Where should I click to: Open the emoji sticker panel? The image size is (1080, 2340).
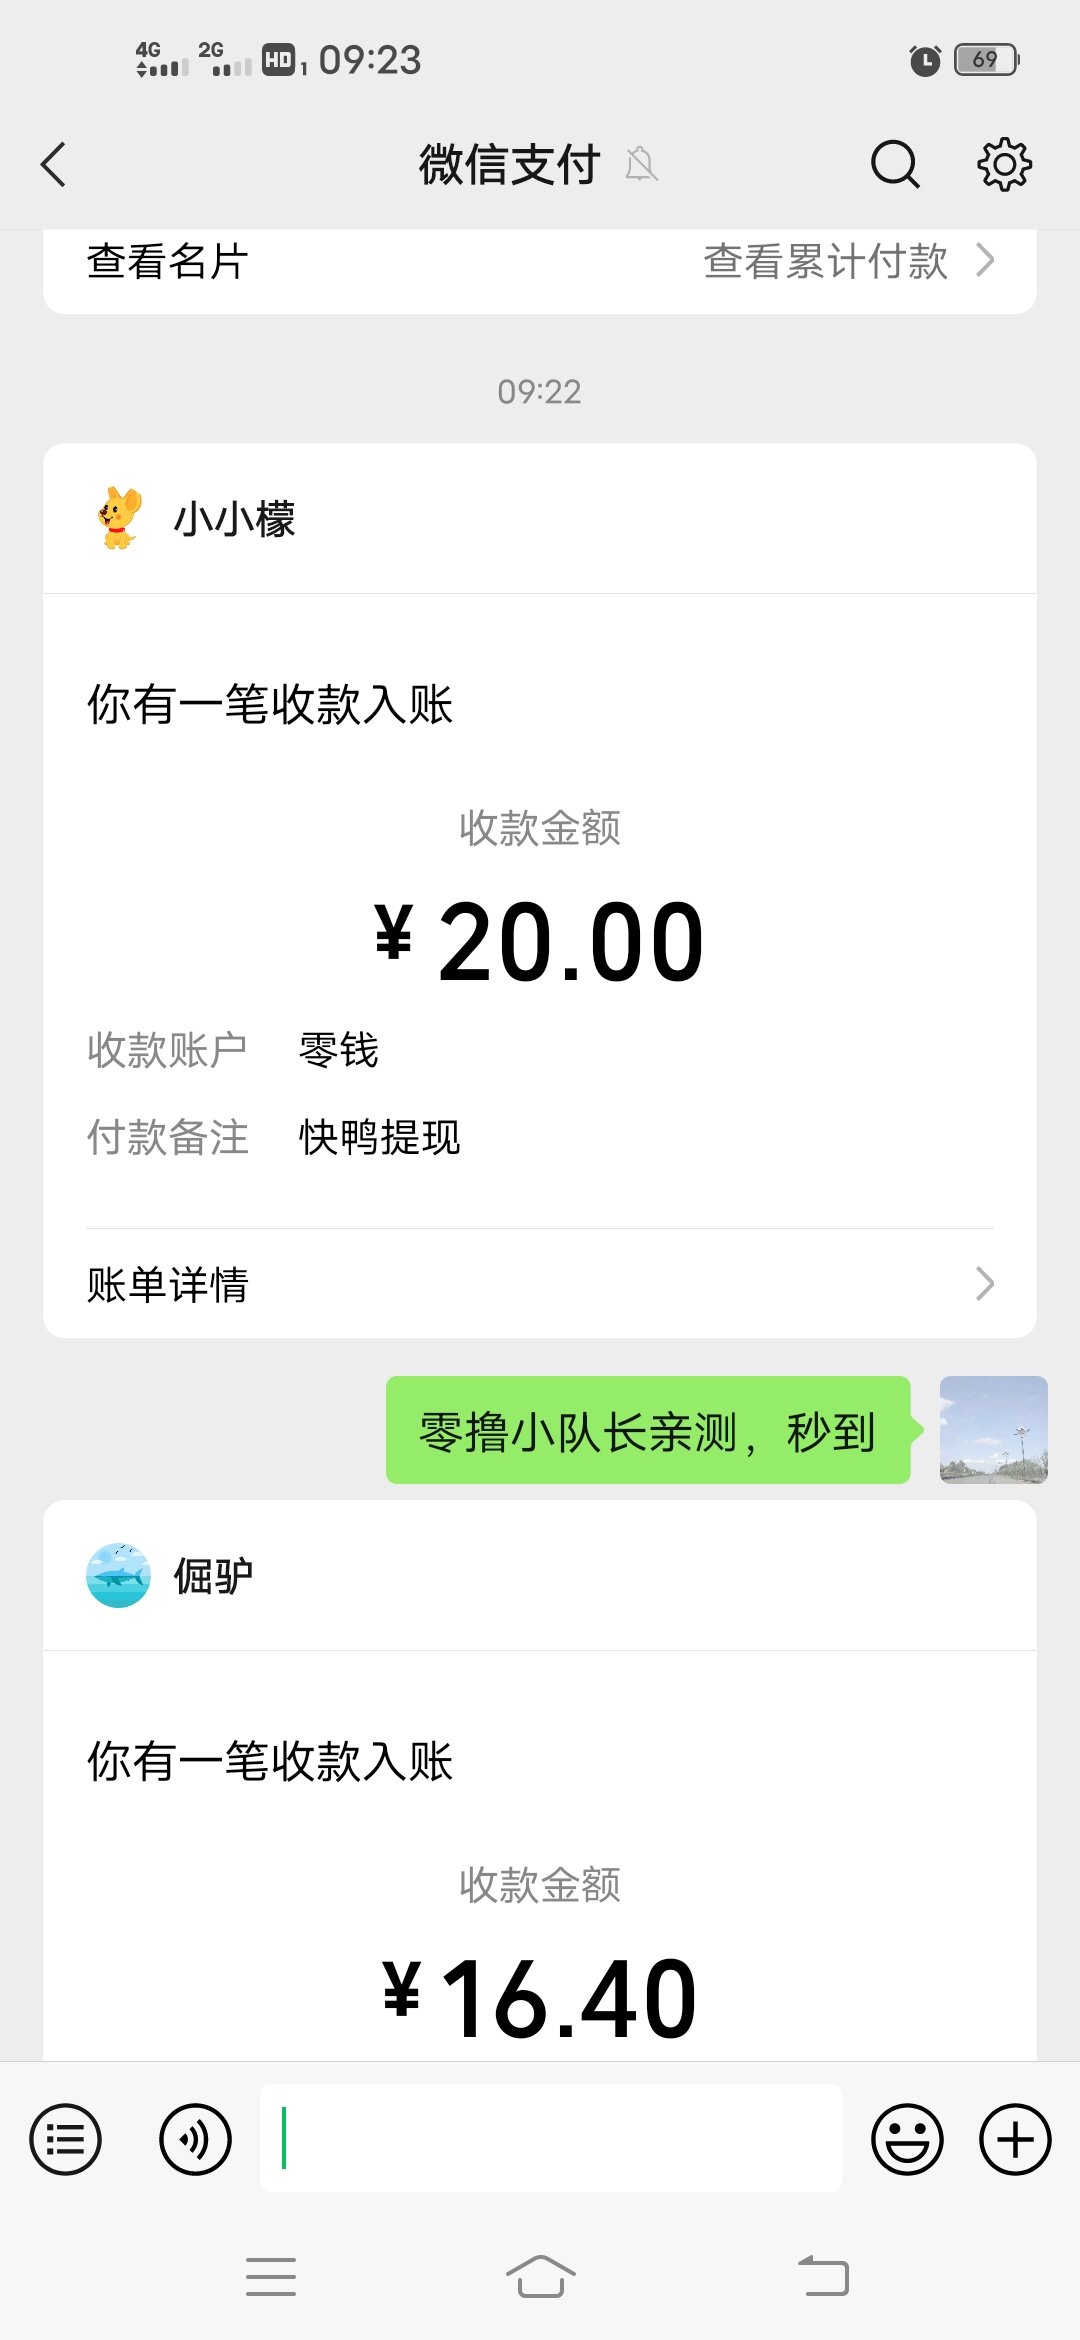(907, 2140)
